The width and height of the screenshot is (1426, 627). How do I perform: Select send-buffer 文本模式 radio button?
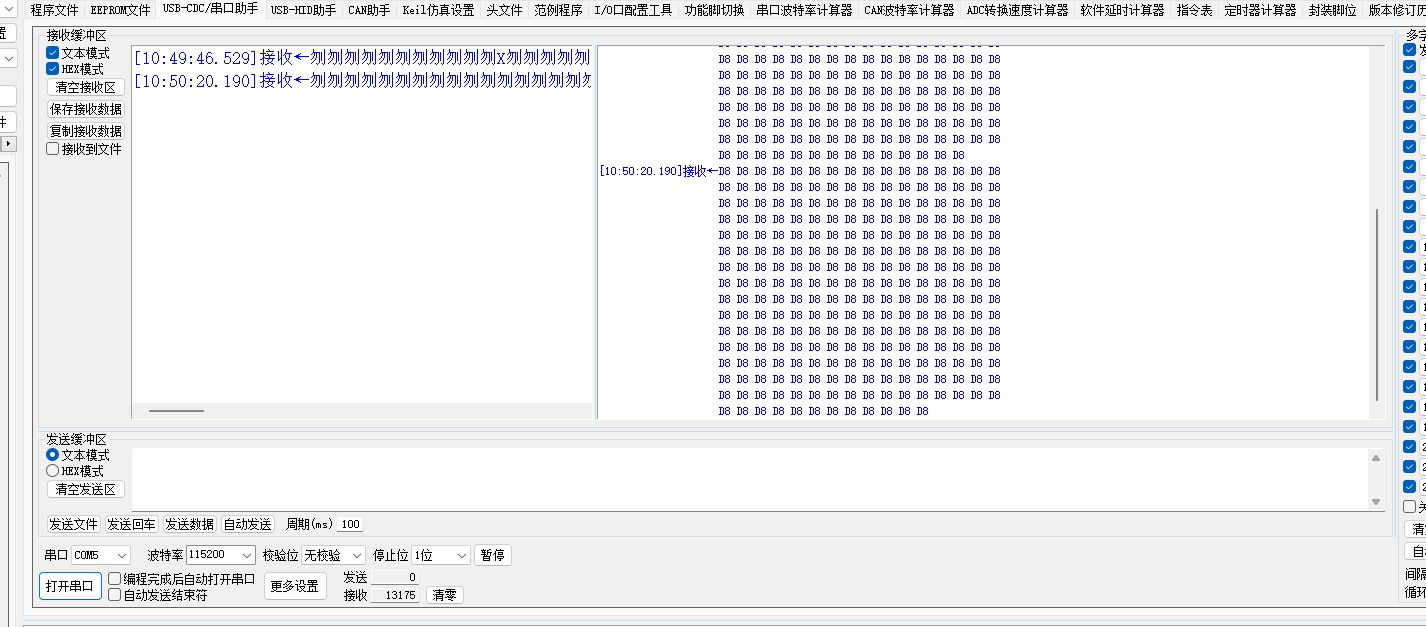coord(53,455)
